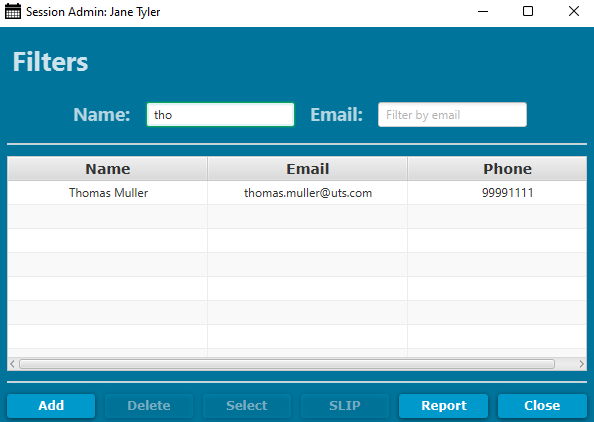Click the SLIP button
Screen dimensions: 594x422
tap(345, 406)
